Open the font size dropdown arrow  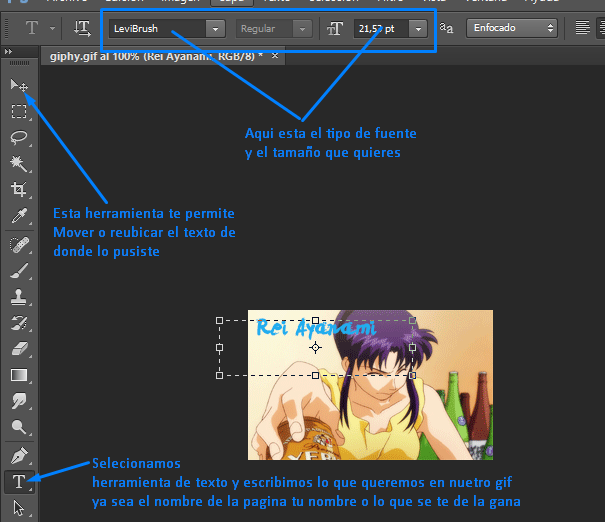[x=418, y=29]
